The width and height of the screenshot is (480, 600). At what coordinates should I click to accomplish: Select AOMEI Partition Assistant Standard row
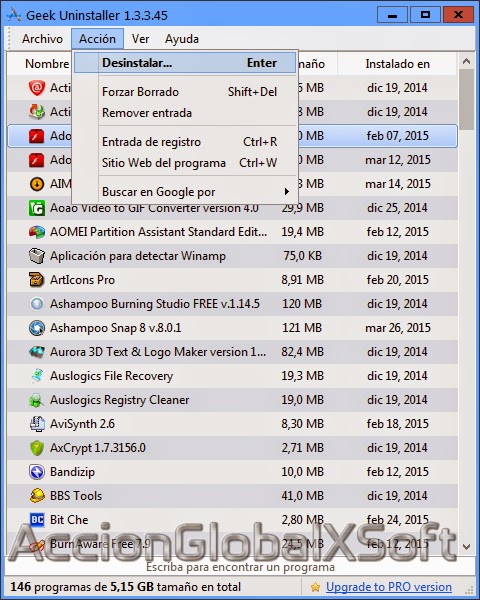point(232,232)
